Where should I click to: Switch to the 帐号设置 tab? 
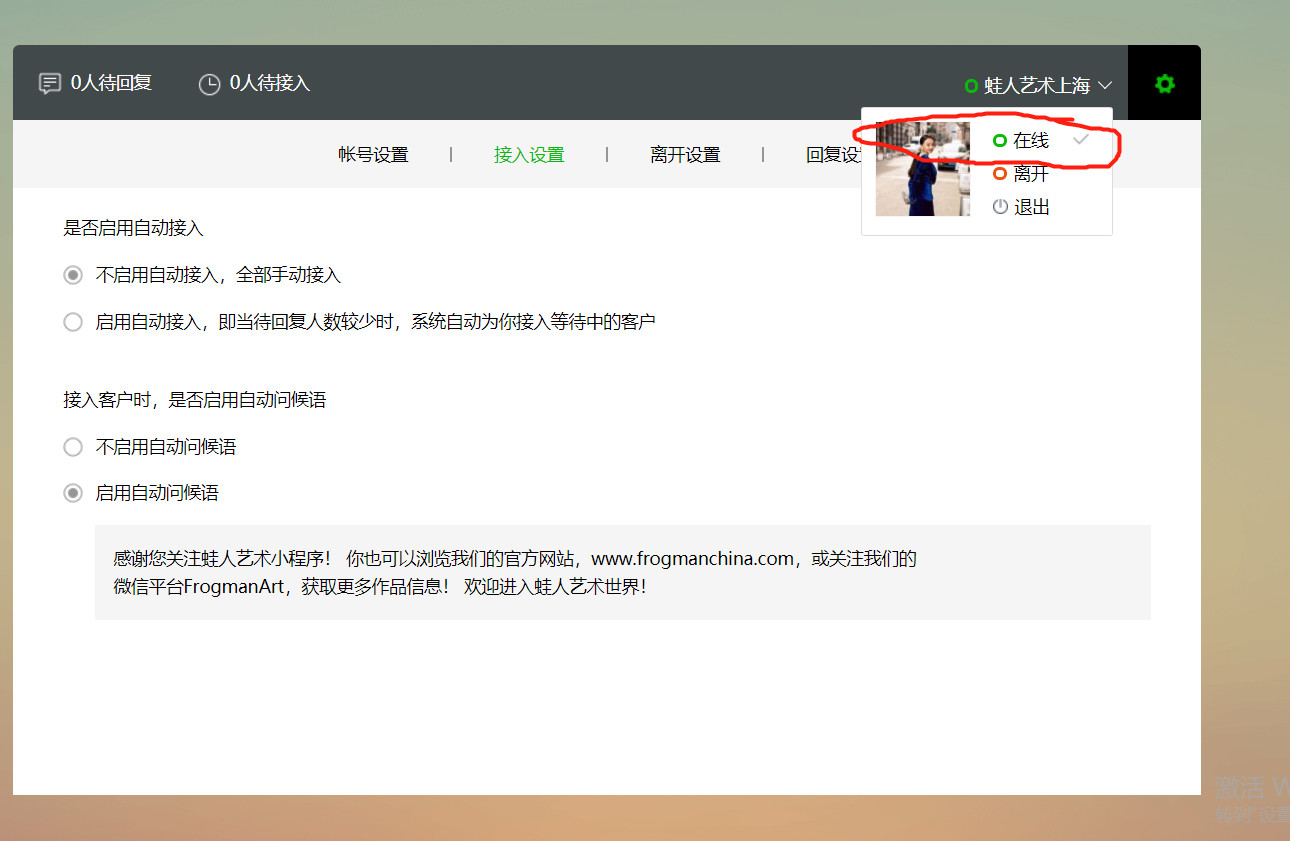(373, 155)
